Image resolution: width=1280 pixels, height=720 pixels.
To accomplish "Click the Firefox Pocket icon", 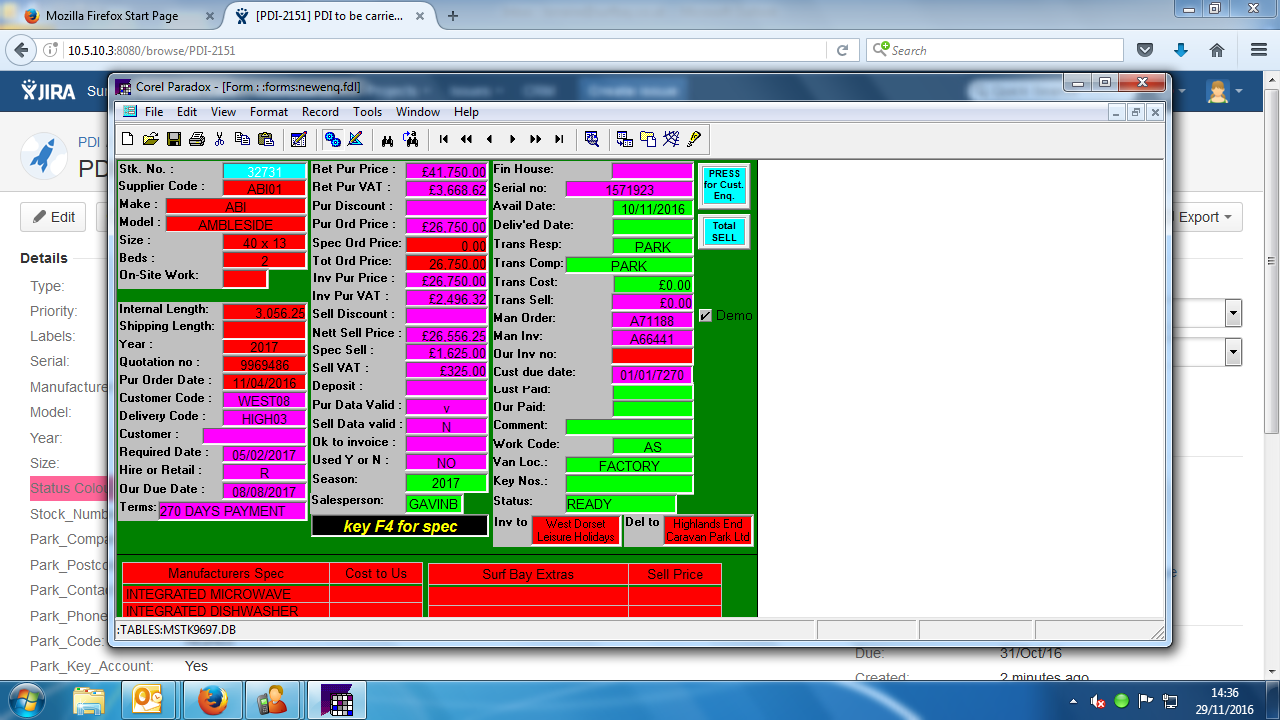I will pyautogui.click(x=1146, y=50).
